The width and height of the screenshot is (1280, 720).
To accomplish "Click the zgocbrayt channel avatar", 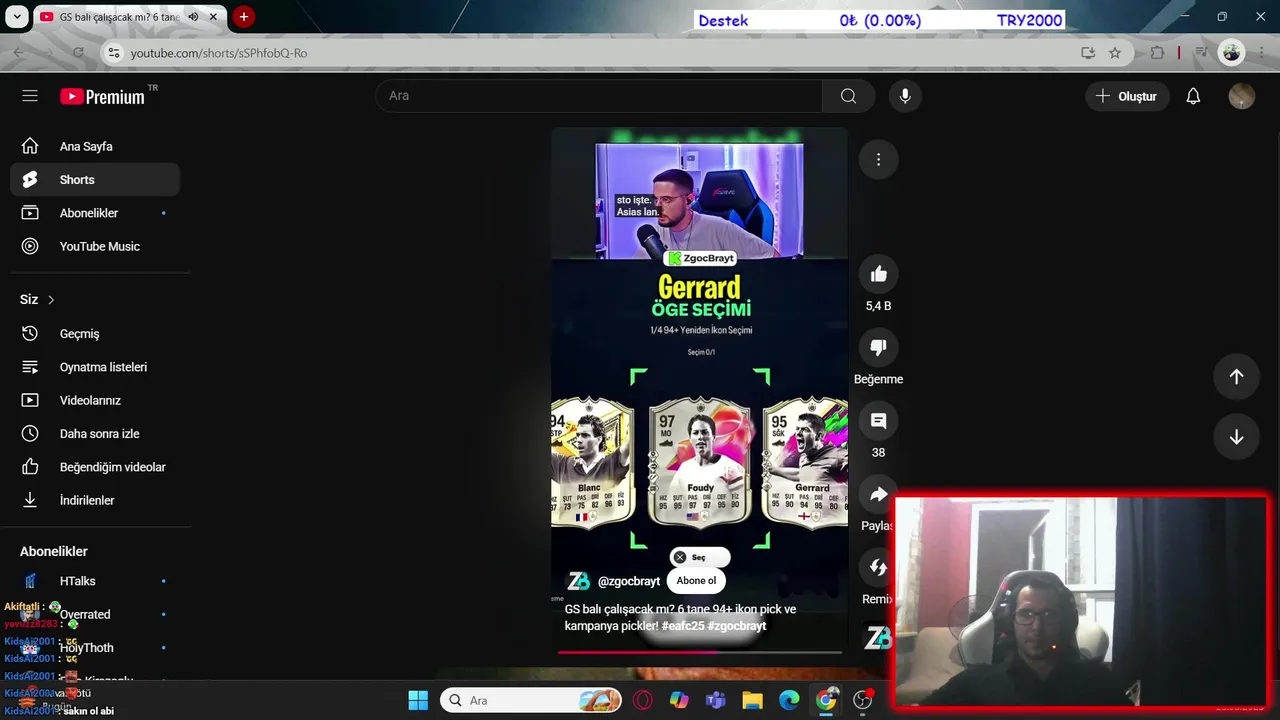I will (578, 581).
